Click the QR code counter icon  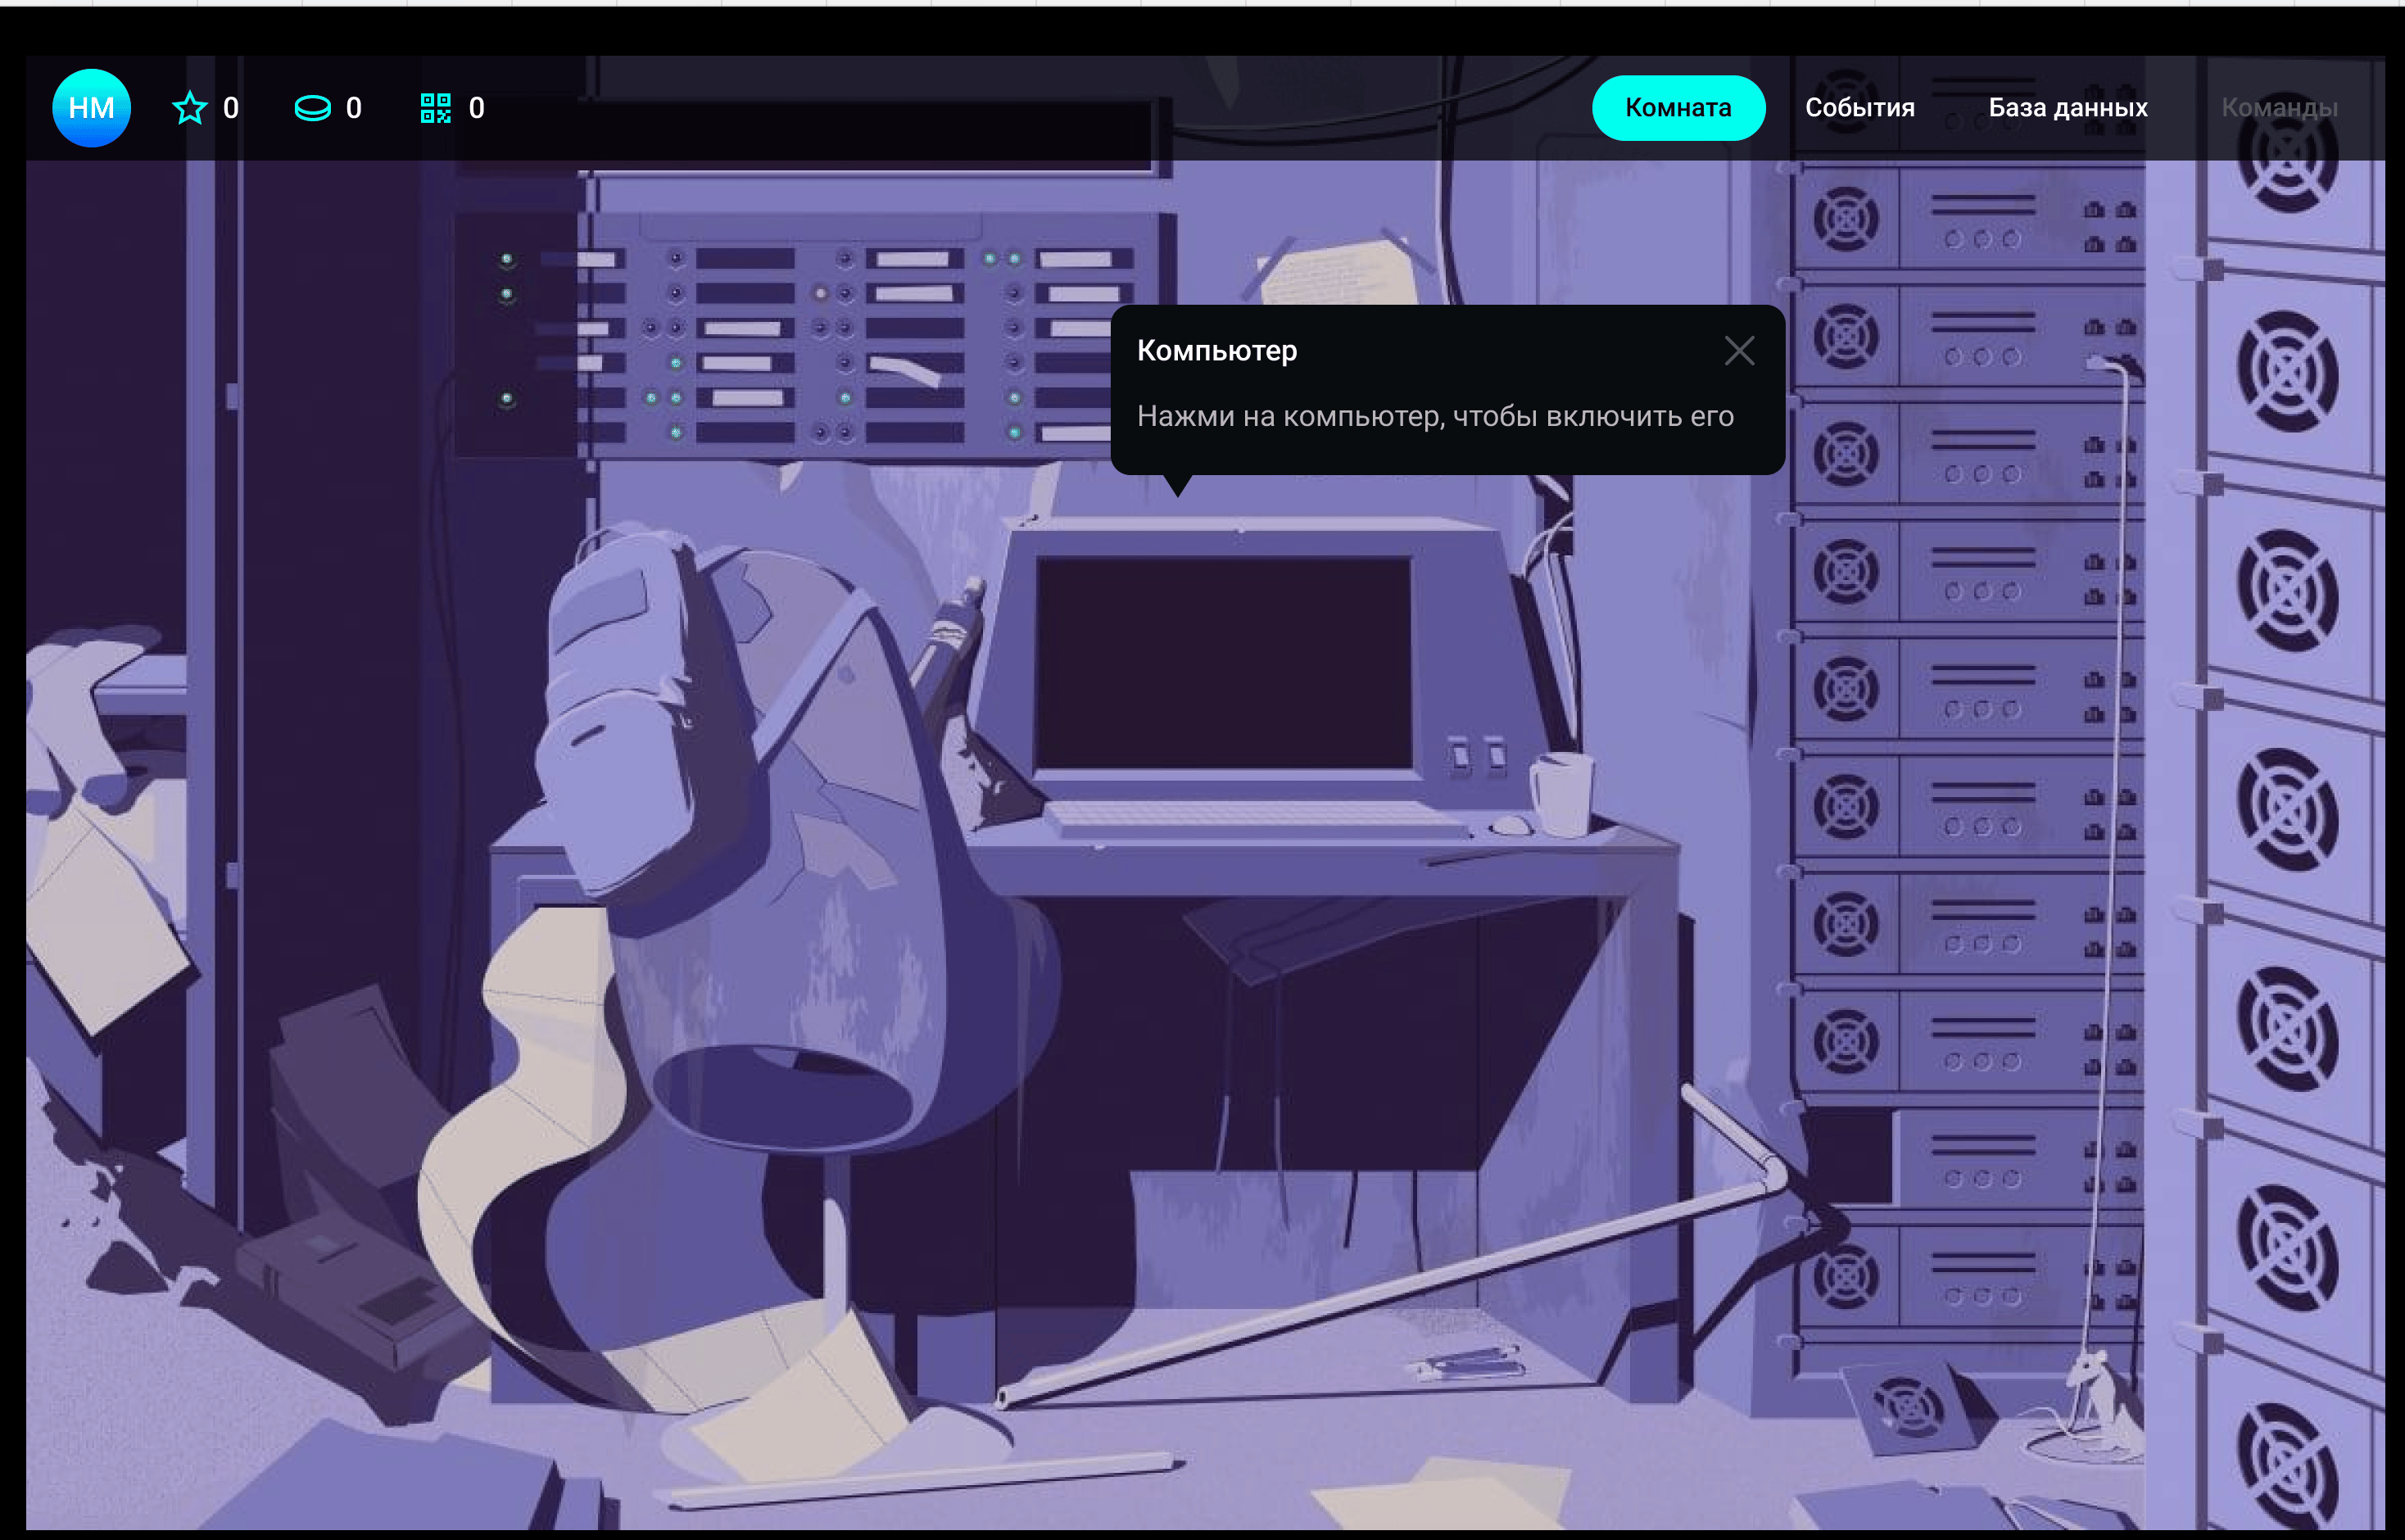pyautogui.click(x=435, y=108)
